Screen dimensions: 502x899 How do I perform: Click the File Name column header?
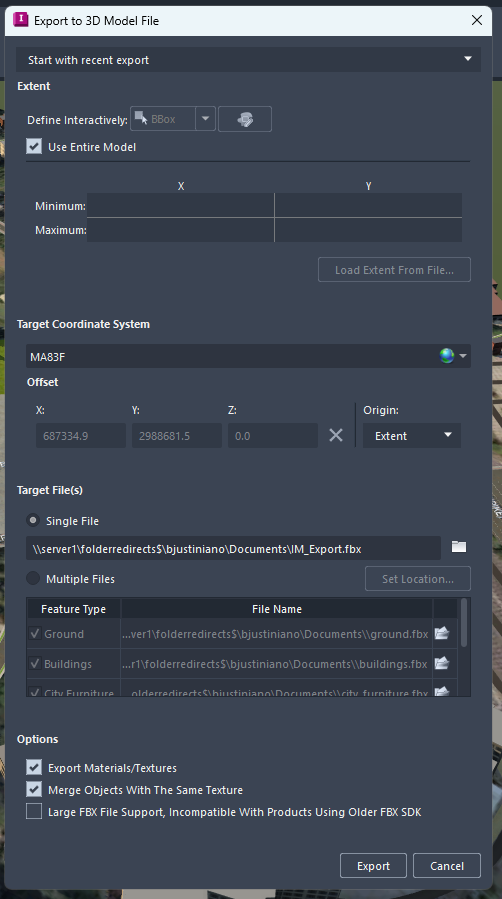277,609
